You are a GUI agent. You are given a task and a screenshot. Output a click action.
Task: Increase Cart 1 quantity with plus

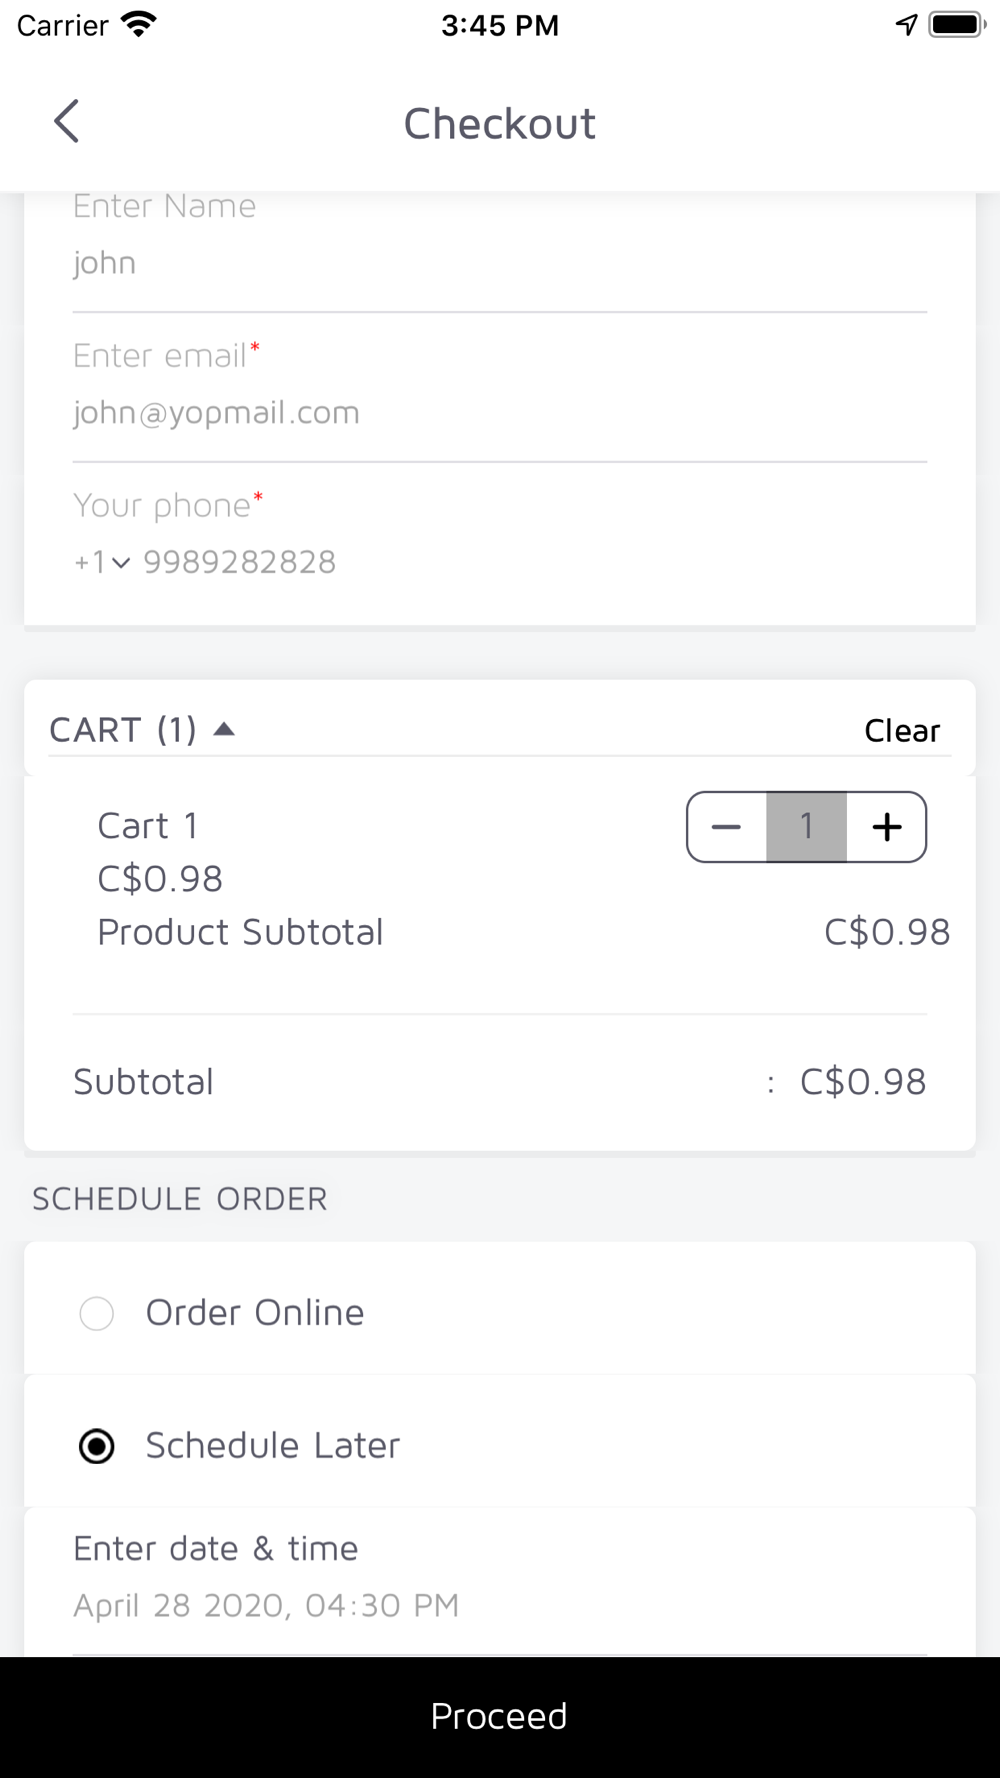(x=886, y=827)
